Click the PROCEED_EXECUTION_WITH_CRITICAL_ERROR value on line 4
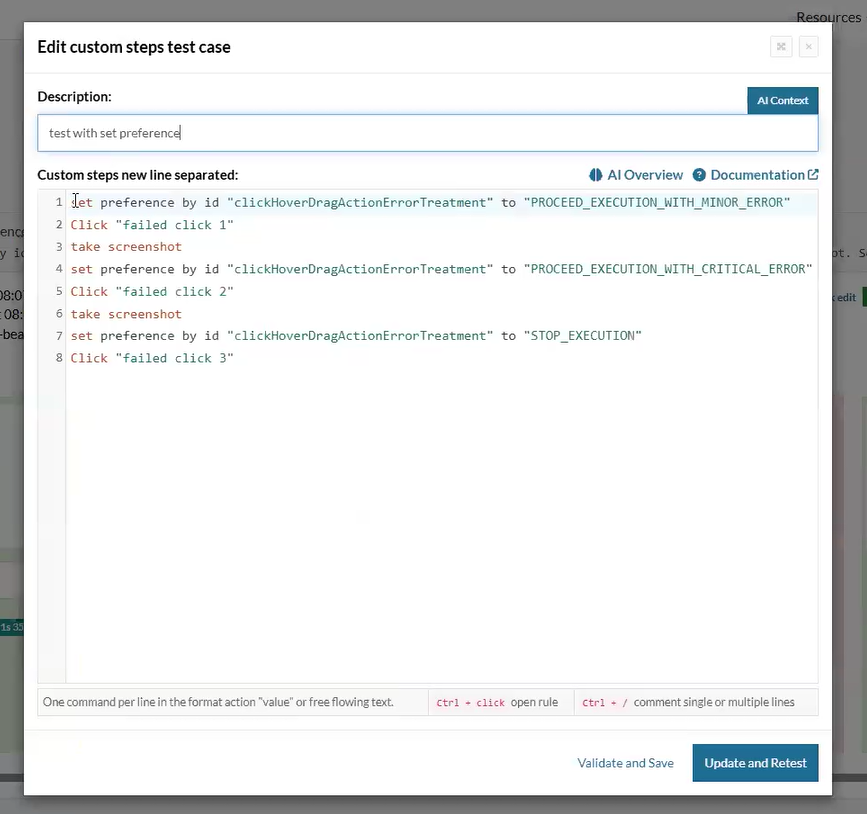The height and width of the screenshot is (814, 867). 667,269
